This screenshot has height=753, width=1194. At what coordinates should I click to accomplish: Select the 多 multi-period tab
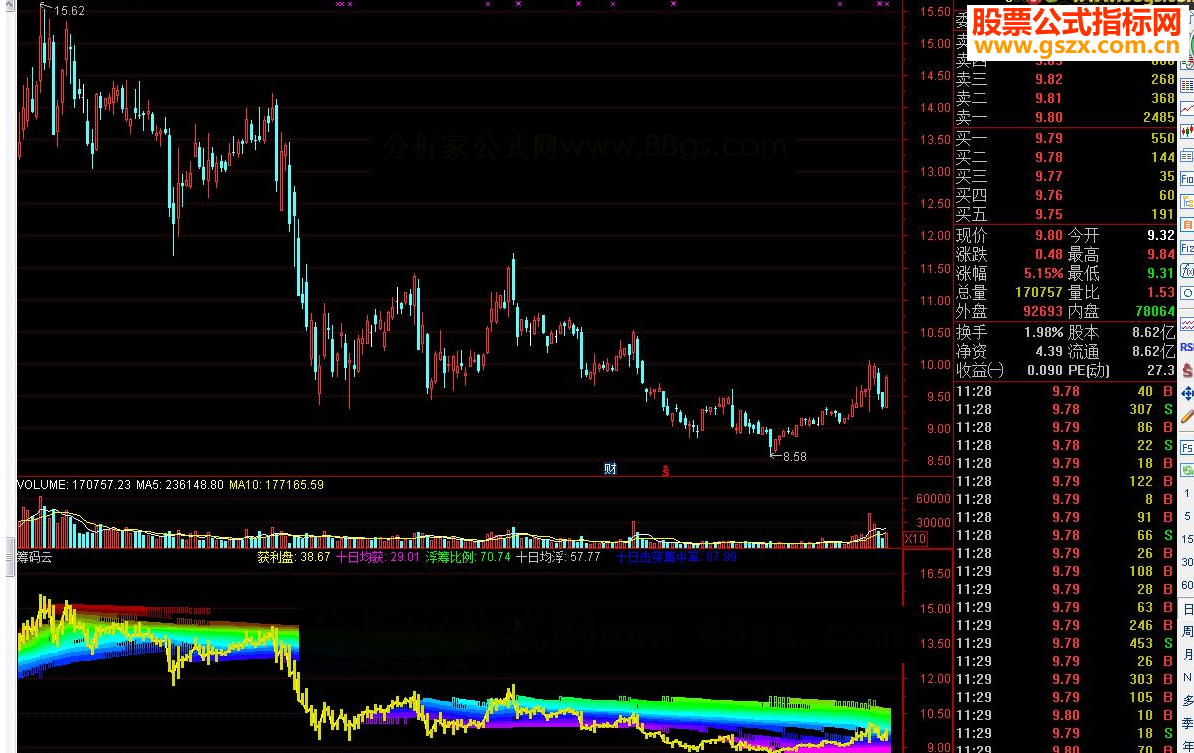point(1187,700)
